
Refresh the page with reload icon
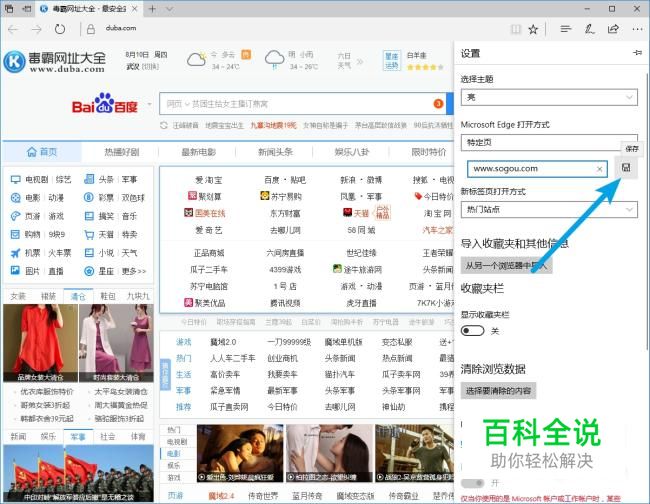pyautogui.click(x=60, y=29)
